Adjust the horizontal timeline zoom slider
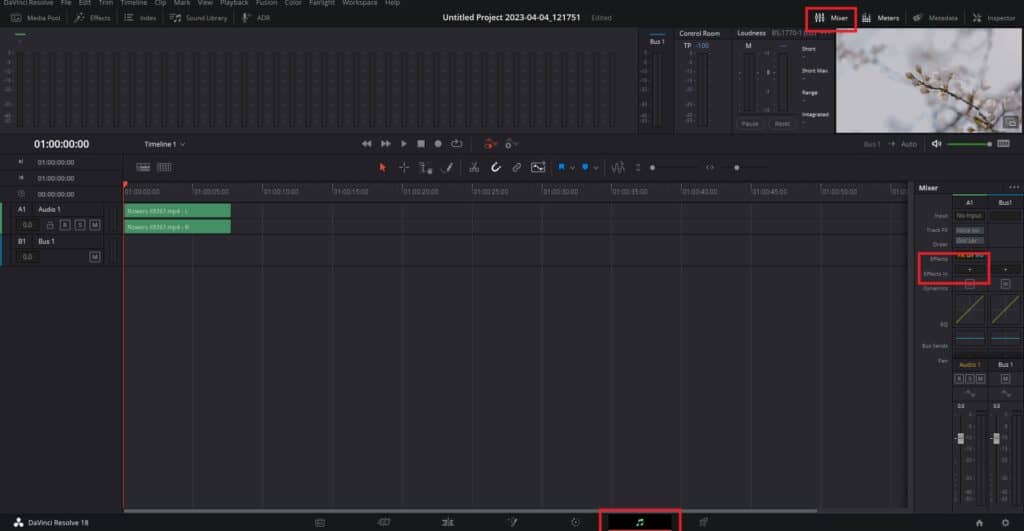 click(x=738, y=168)
